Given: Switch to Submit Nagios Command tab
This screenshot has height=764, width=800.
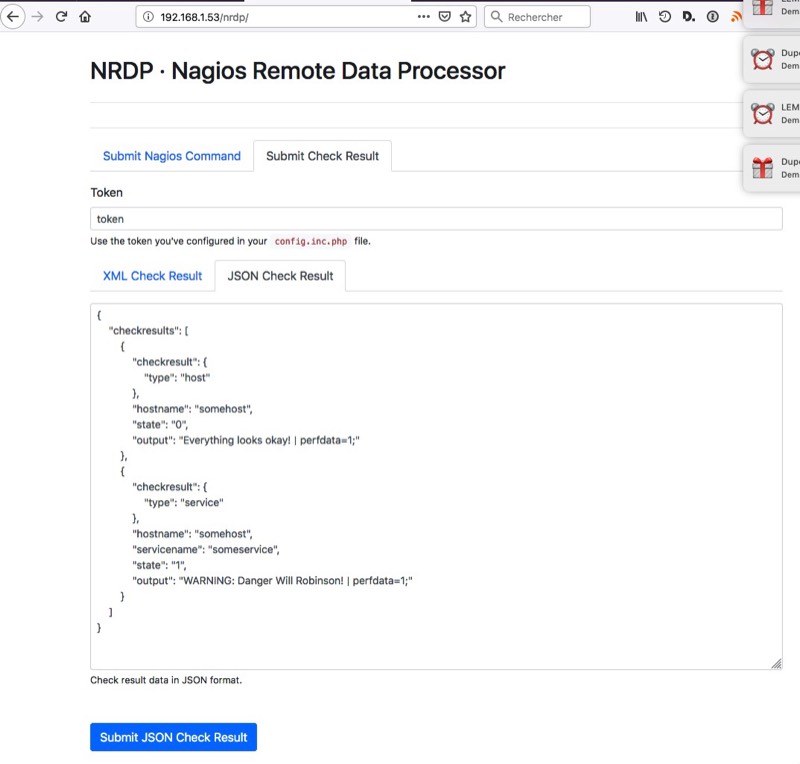Looking at the screenshot, I should [171, 156].
